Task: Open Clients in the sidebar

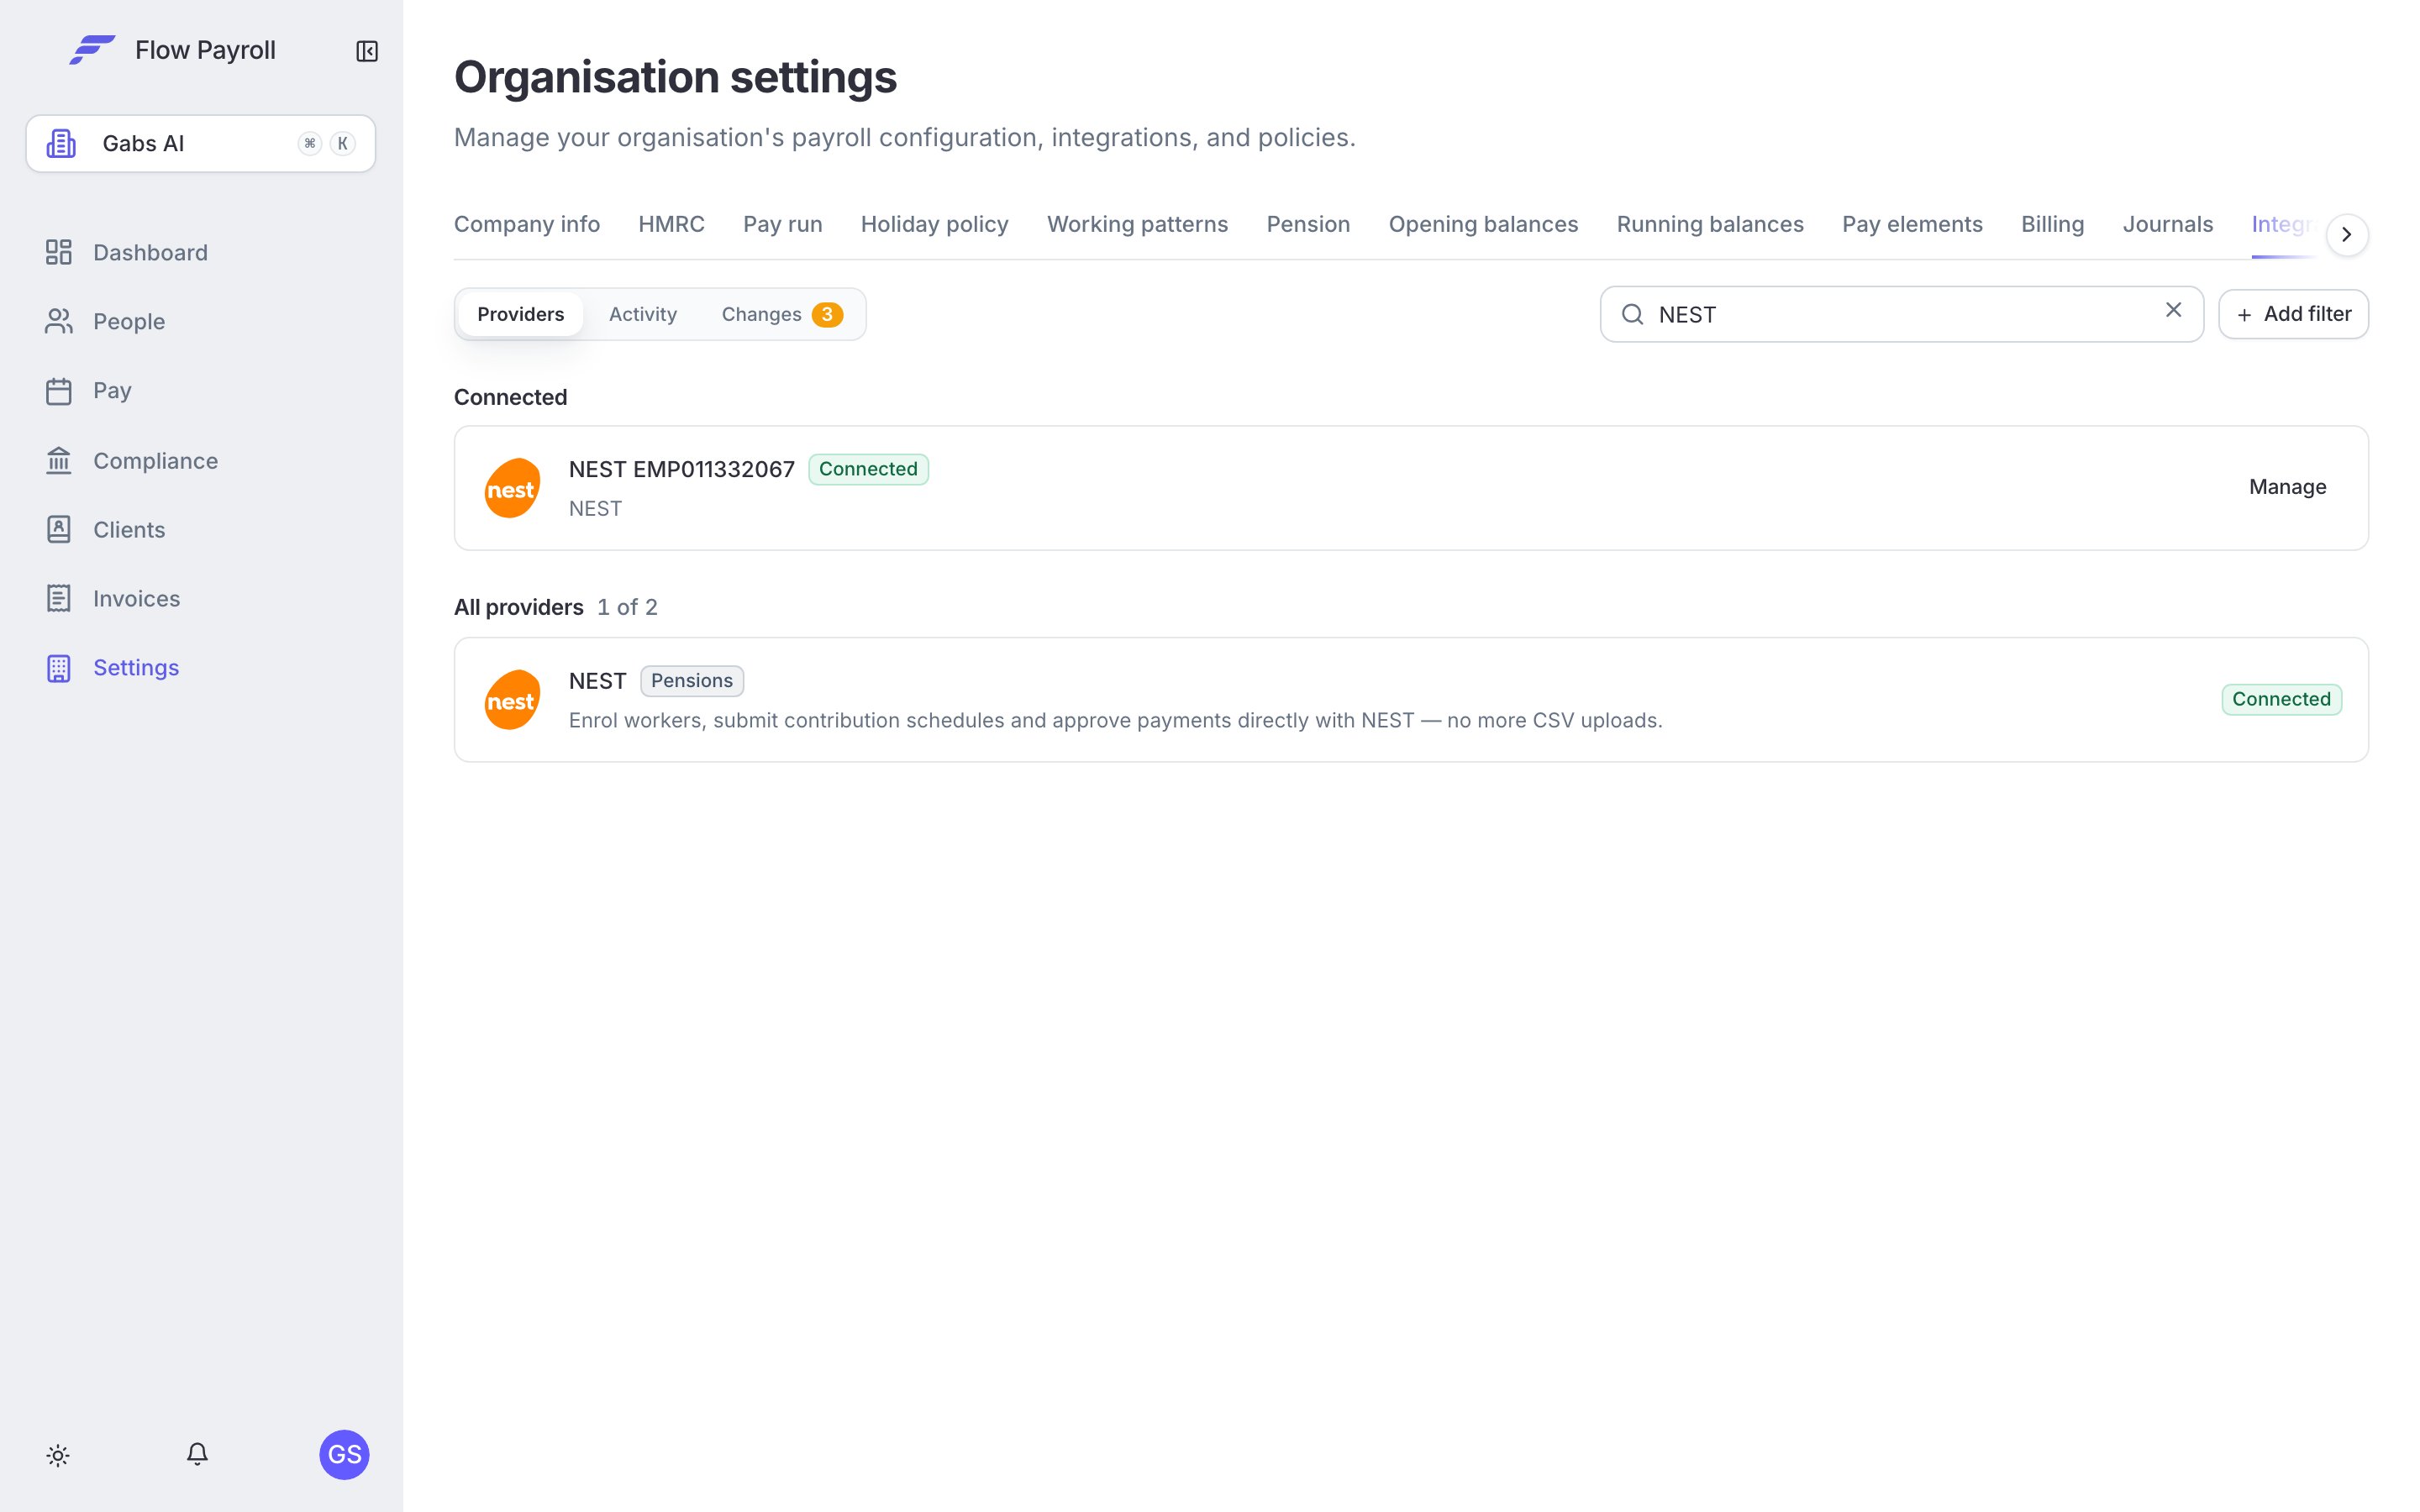Action: (x=106, y=529)
